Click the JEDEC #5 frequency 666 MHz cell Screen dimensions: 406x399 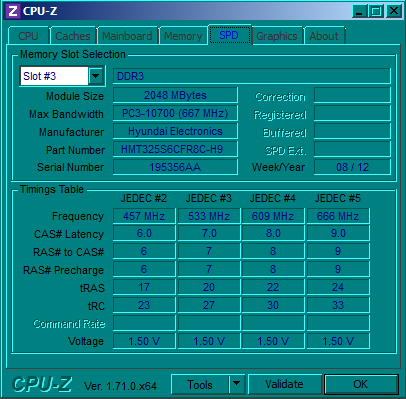tap(338, 216)
